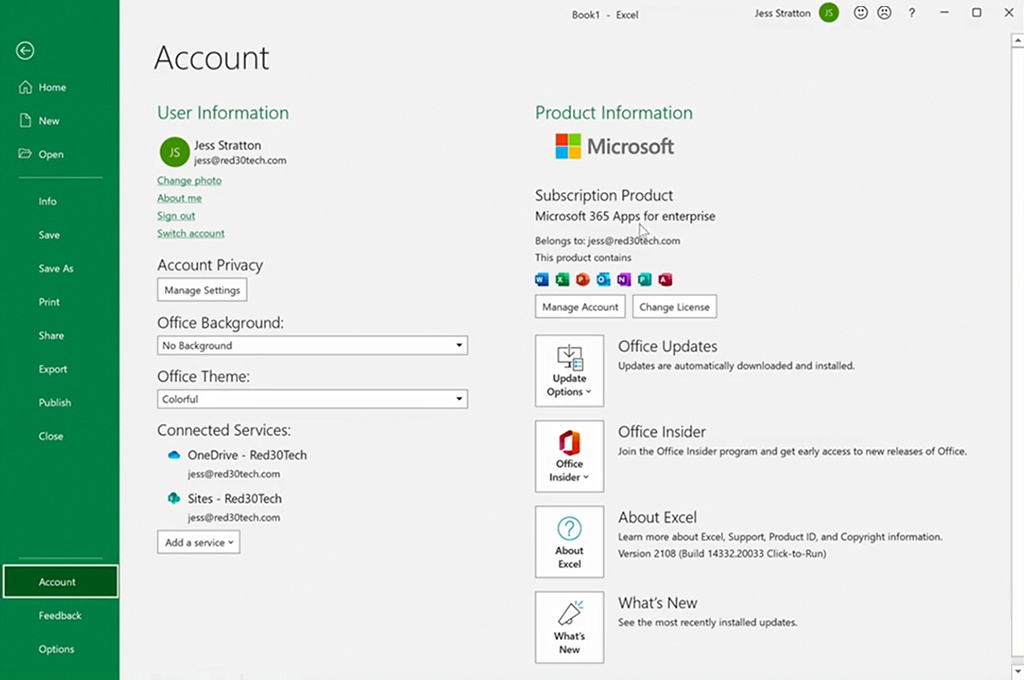Select Export in the sidebar
The image size is (1024, 680).
[x=53, y=369]
